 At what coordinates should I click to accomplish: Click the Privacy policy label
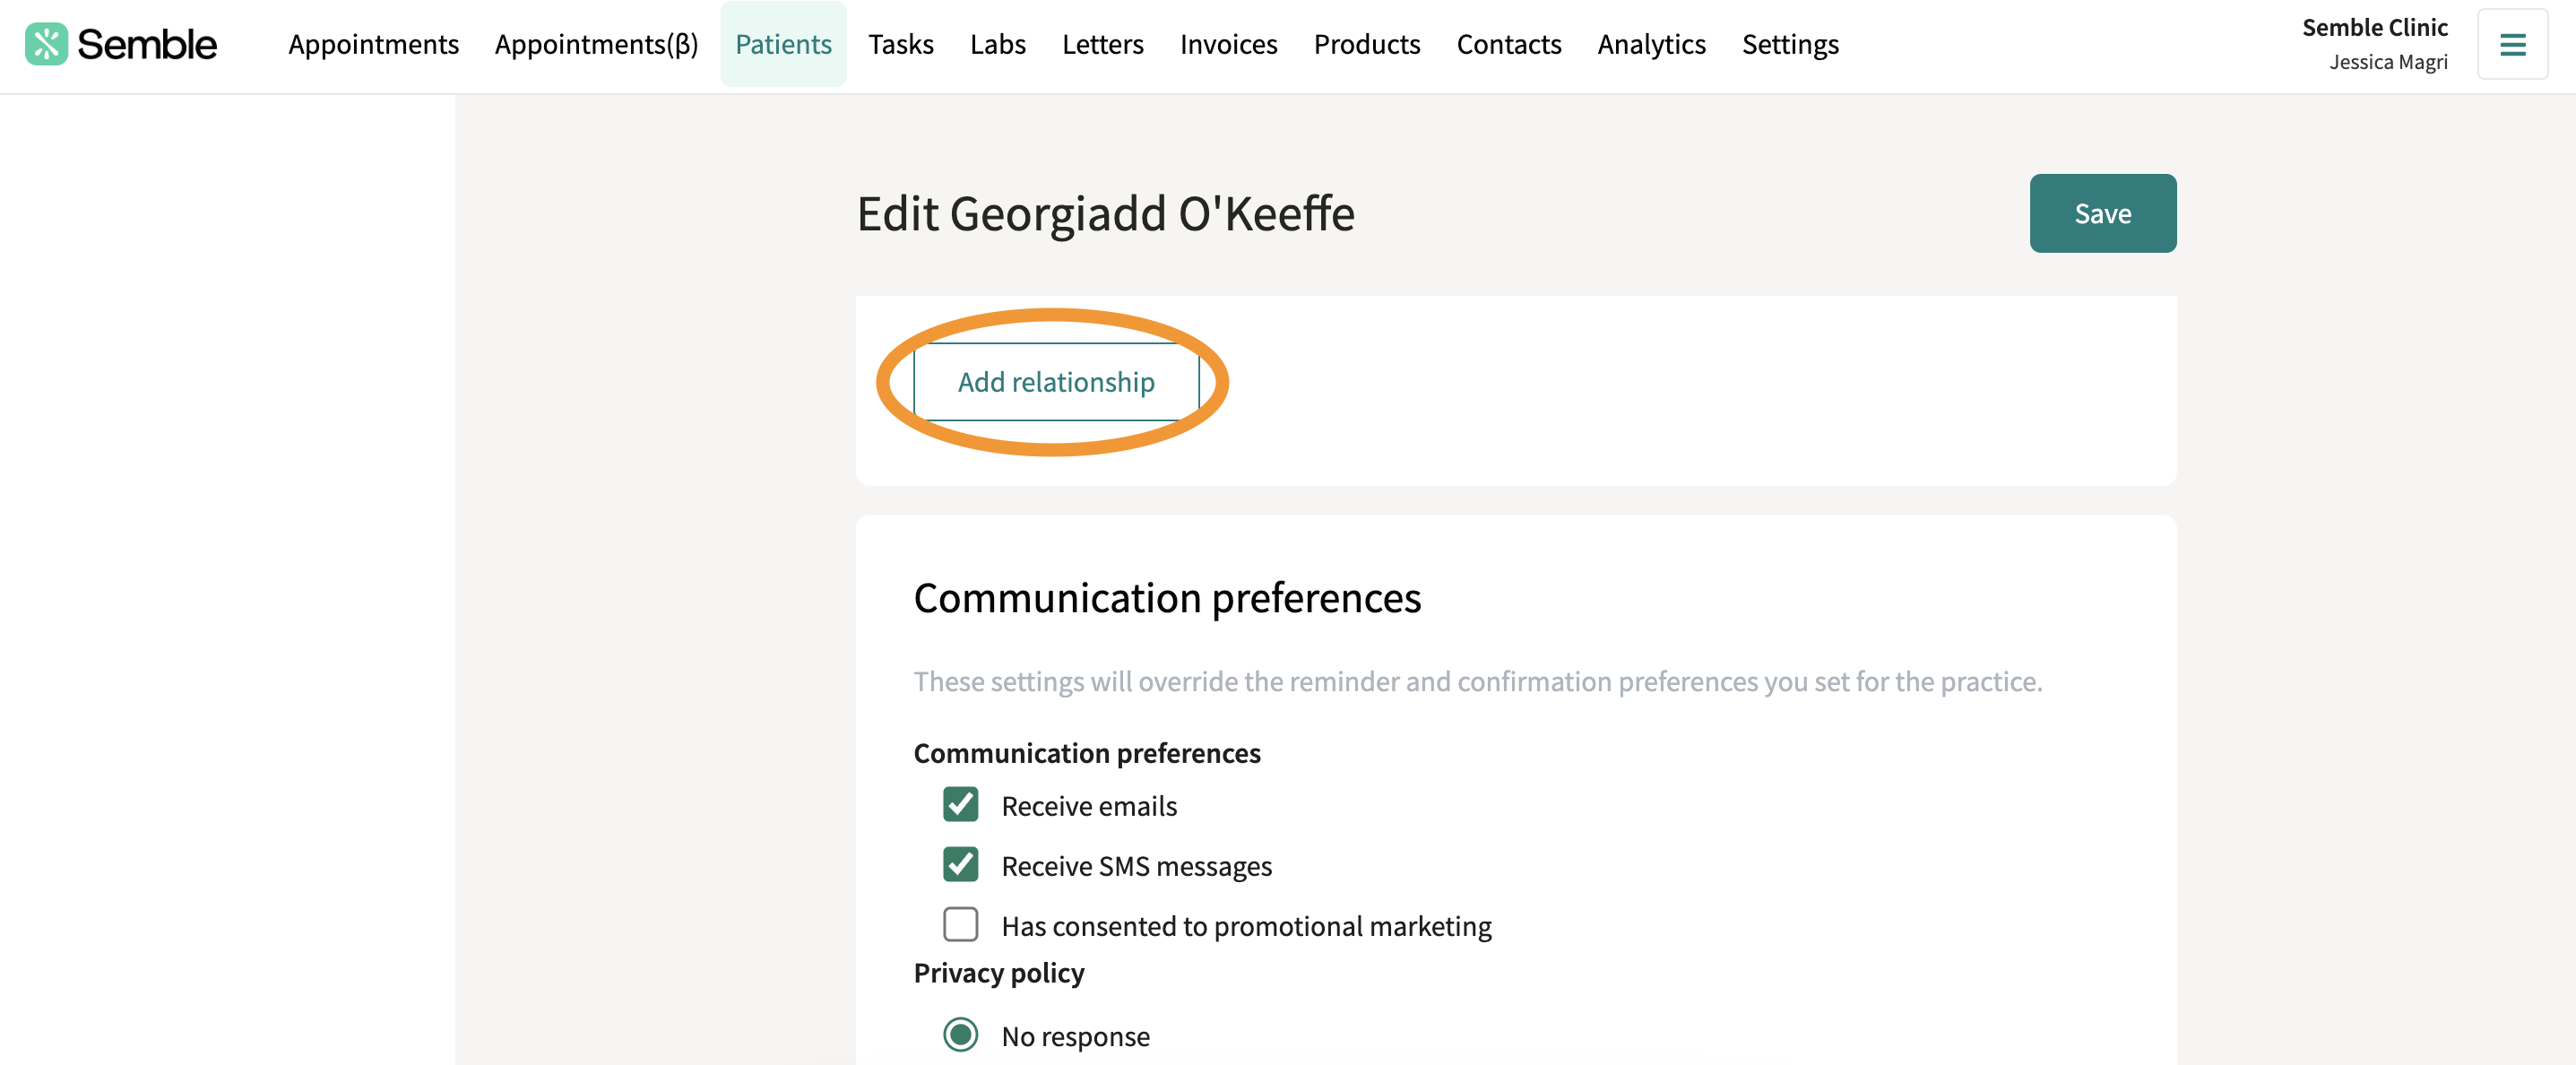(x=998, y=973)
